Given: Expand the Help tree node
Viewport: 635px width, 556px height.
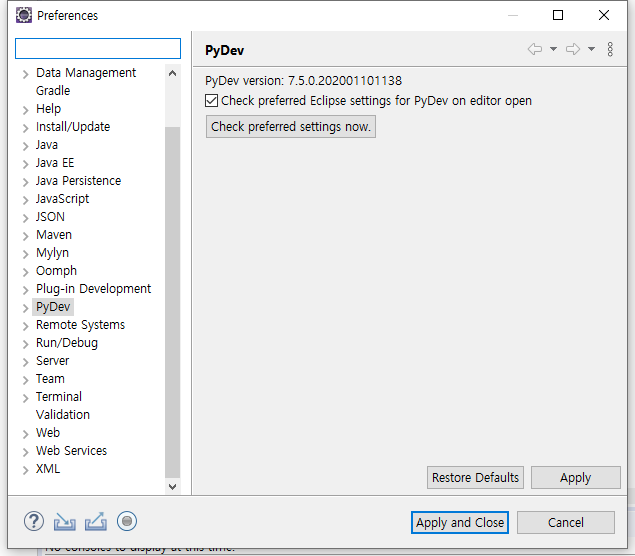Looking at the screenshot, I should (26, 110).
